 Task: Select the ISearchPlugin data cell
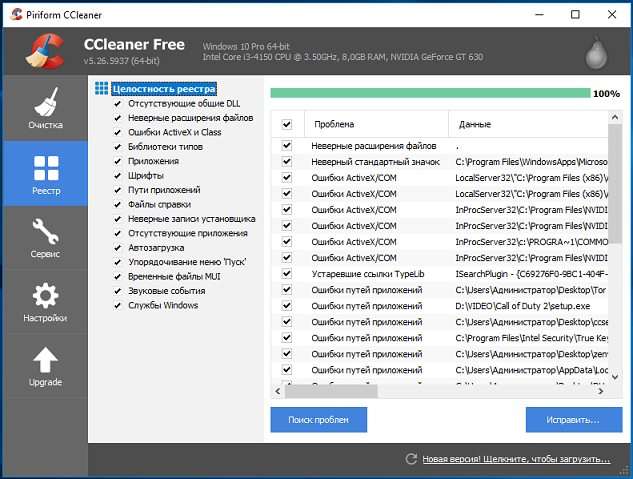[x=531, y=274]
